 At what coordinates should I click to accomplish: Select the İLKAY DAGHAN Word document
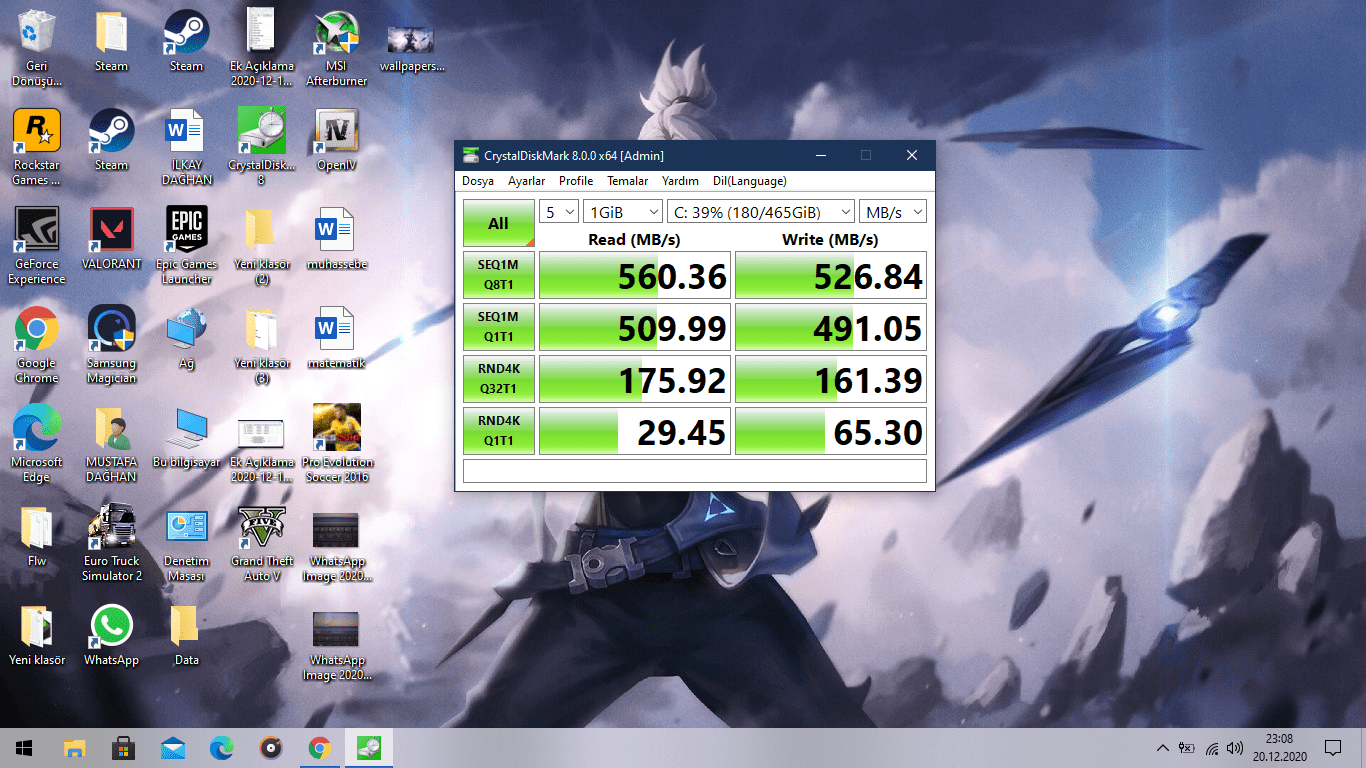187,147
